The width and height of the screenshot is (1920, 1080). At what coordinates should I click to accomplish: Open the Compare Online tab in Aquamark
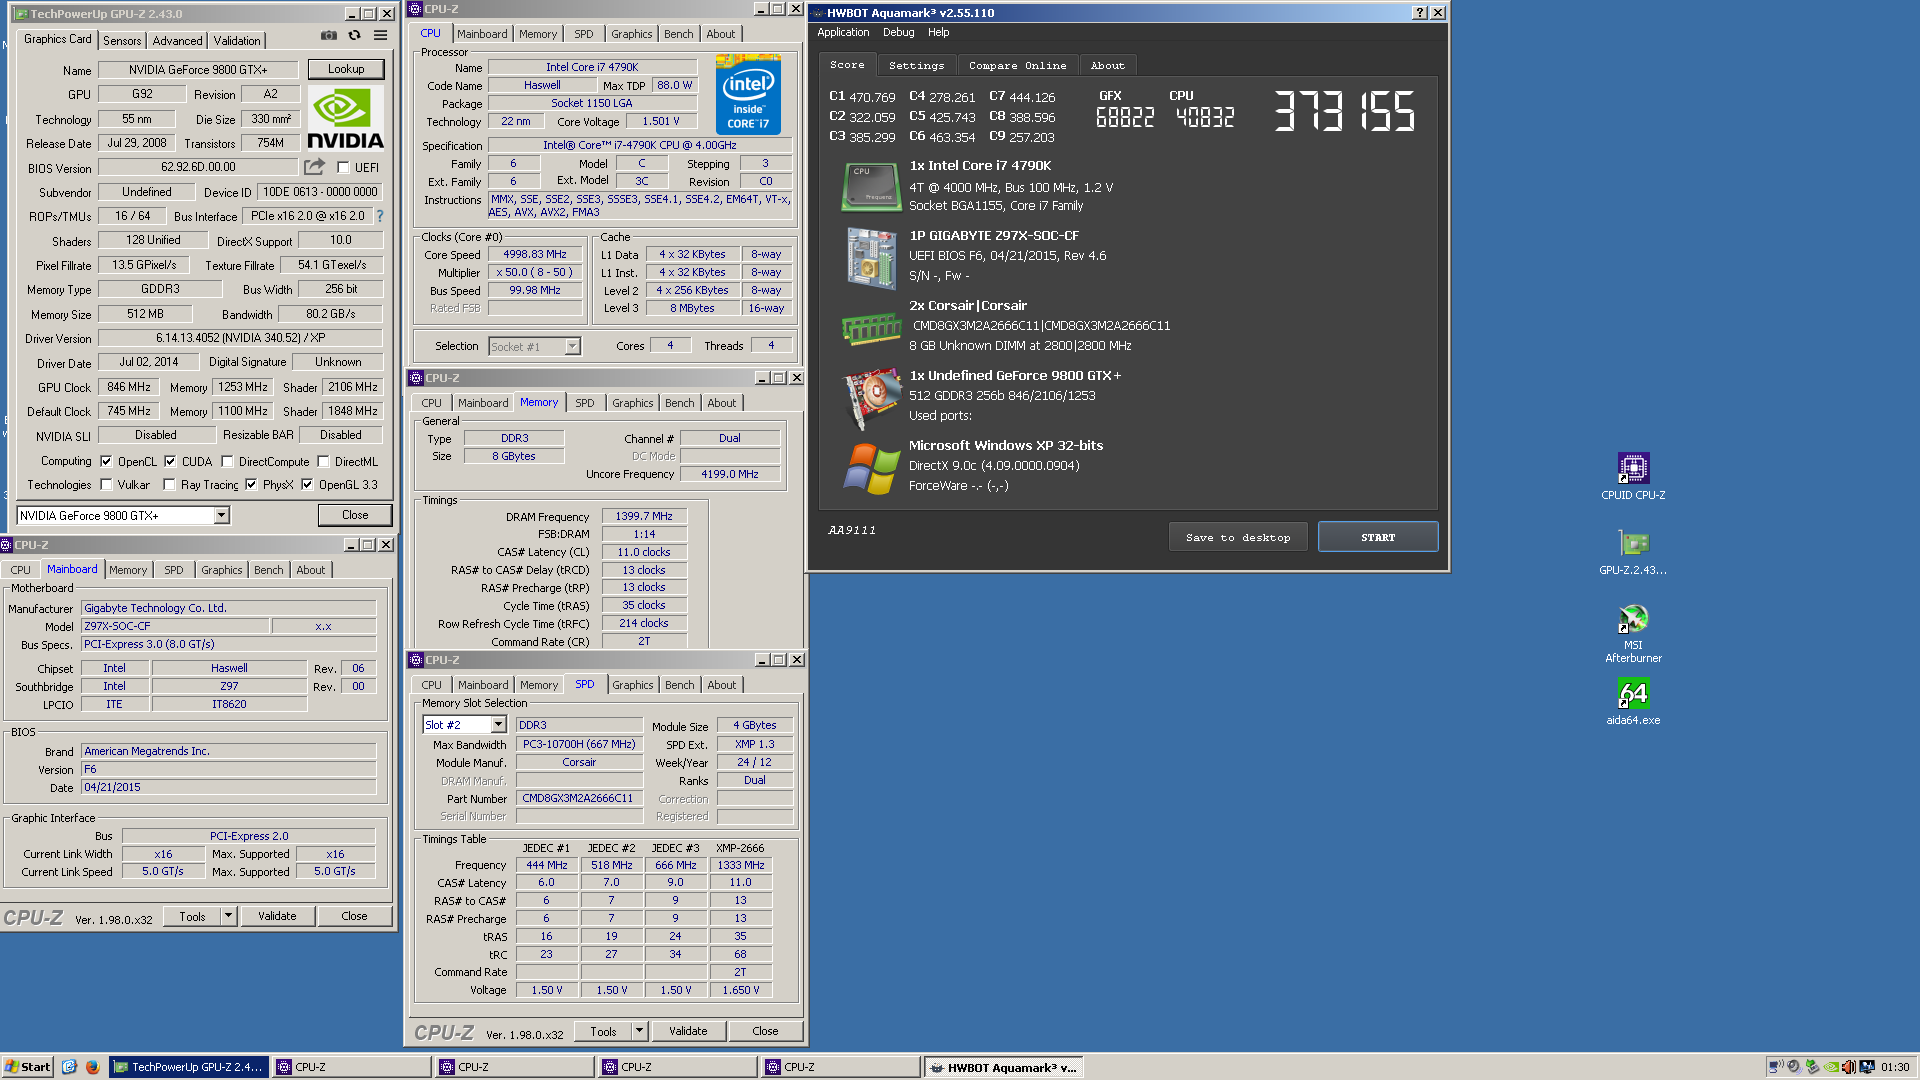tap(1017, 65)
